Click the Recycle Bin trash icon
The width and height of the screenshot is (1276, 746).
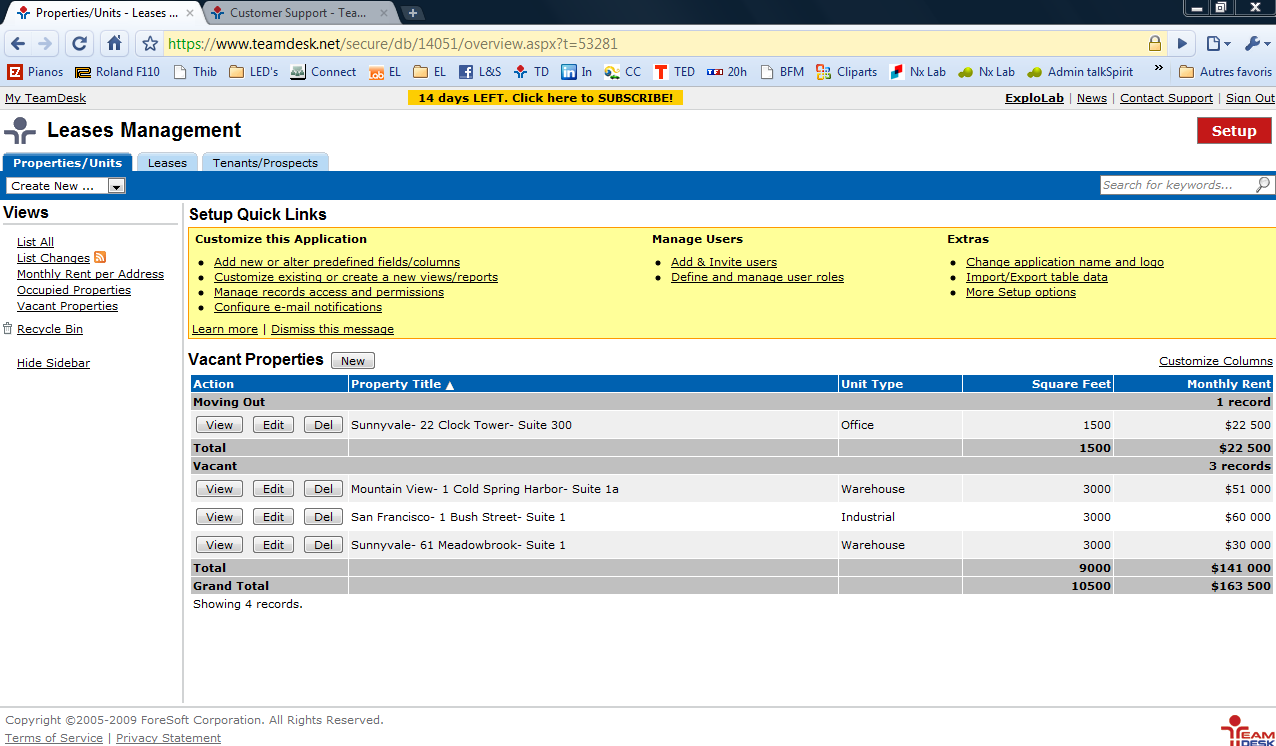[x=8, y=329]
